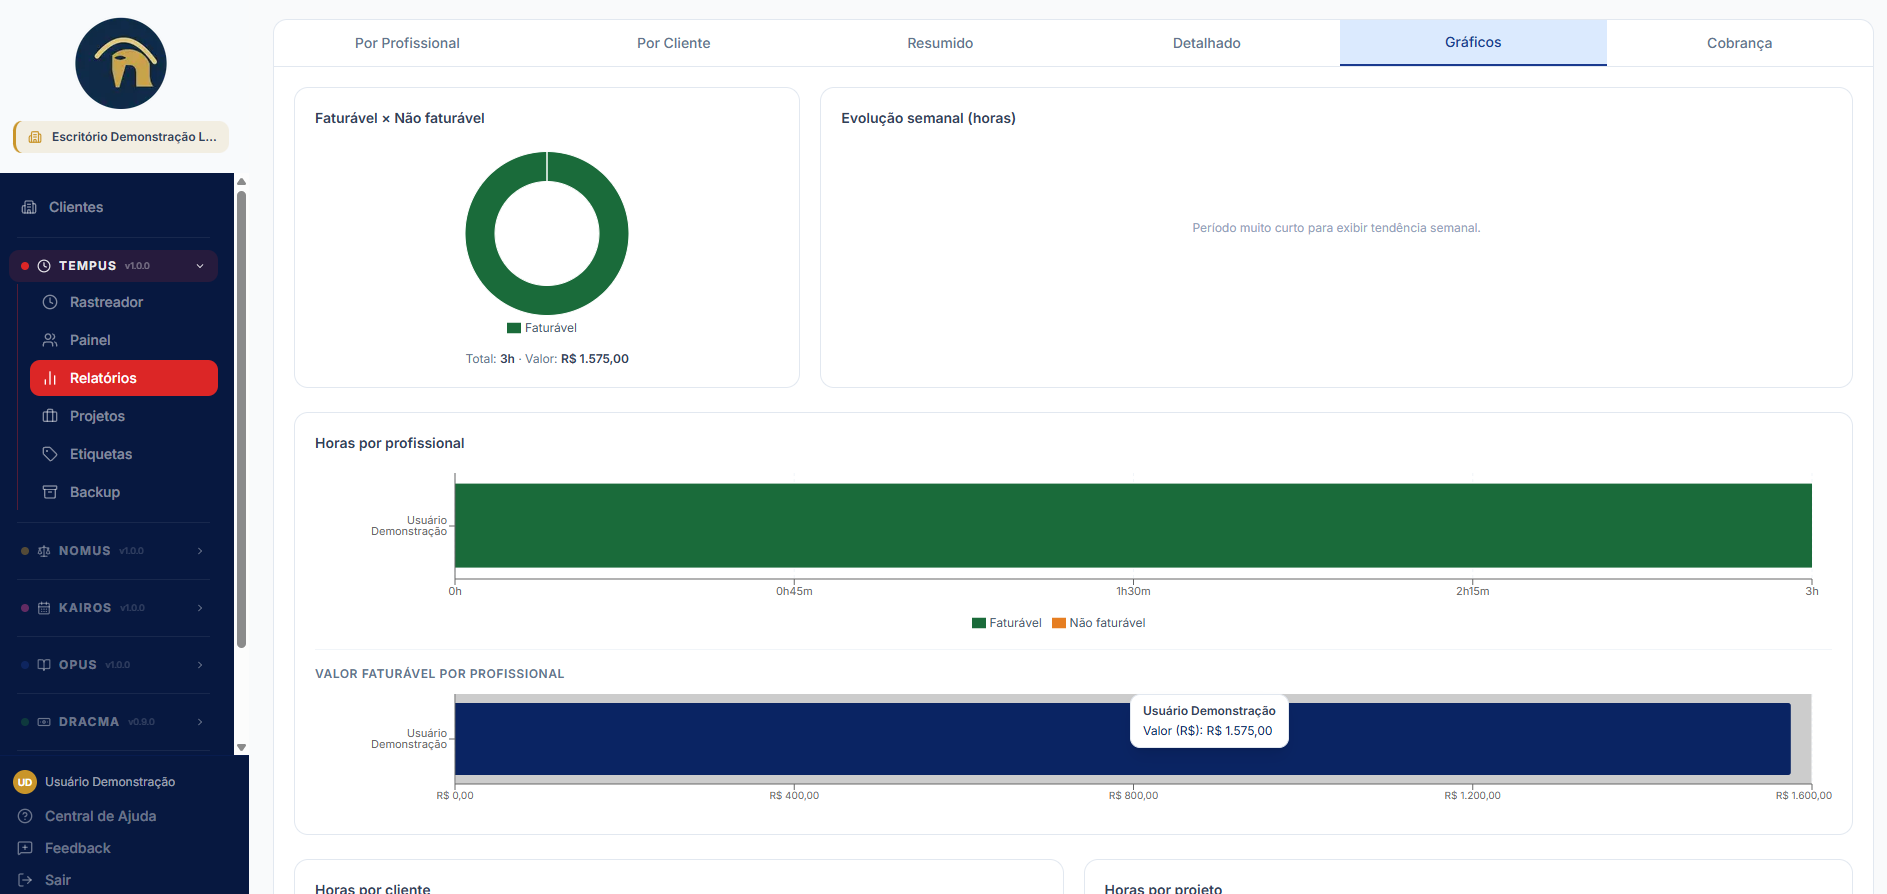
Task: Click the sidebar scroll down arrow
Action: click(241, 747)
